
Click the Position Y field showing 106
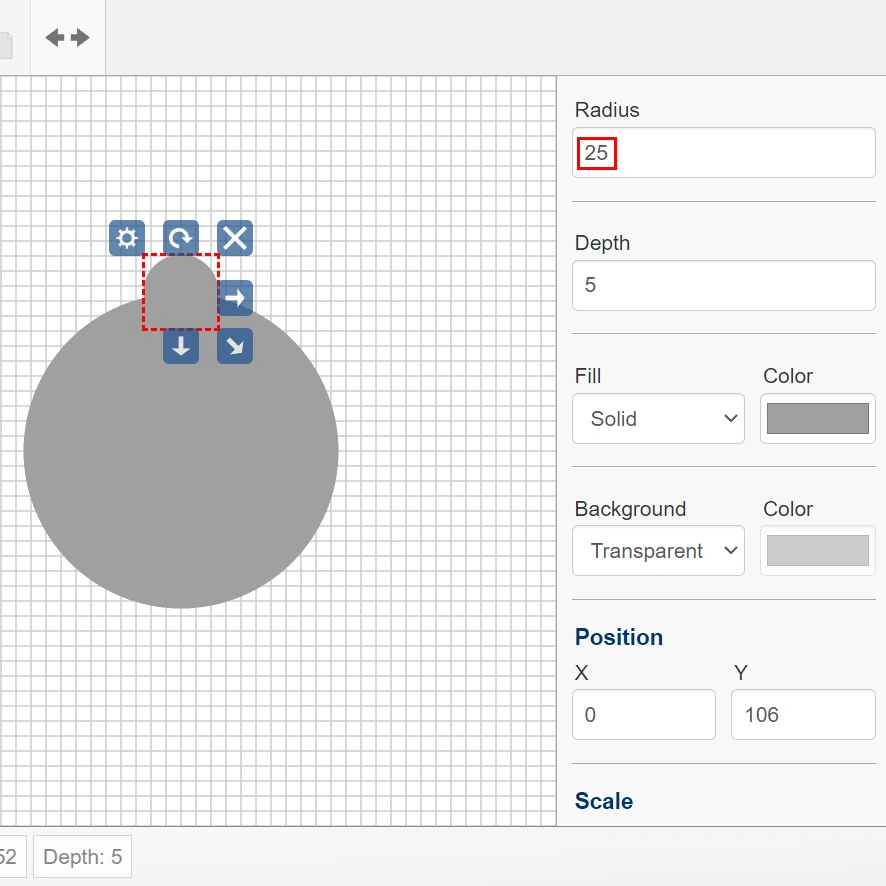[802, 715]
